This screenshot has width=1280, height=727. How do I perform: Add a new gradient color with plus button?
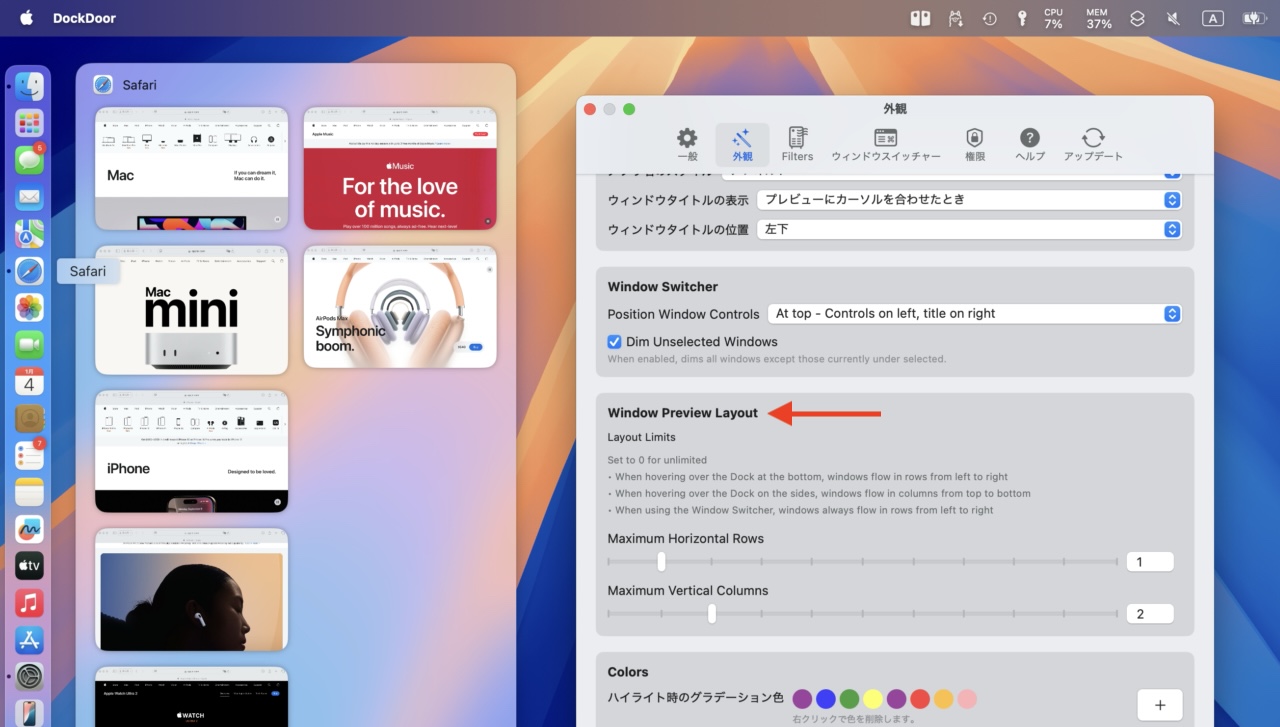1160,705
